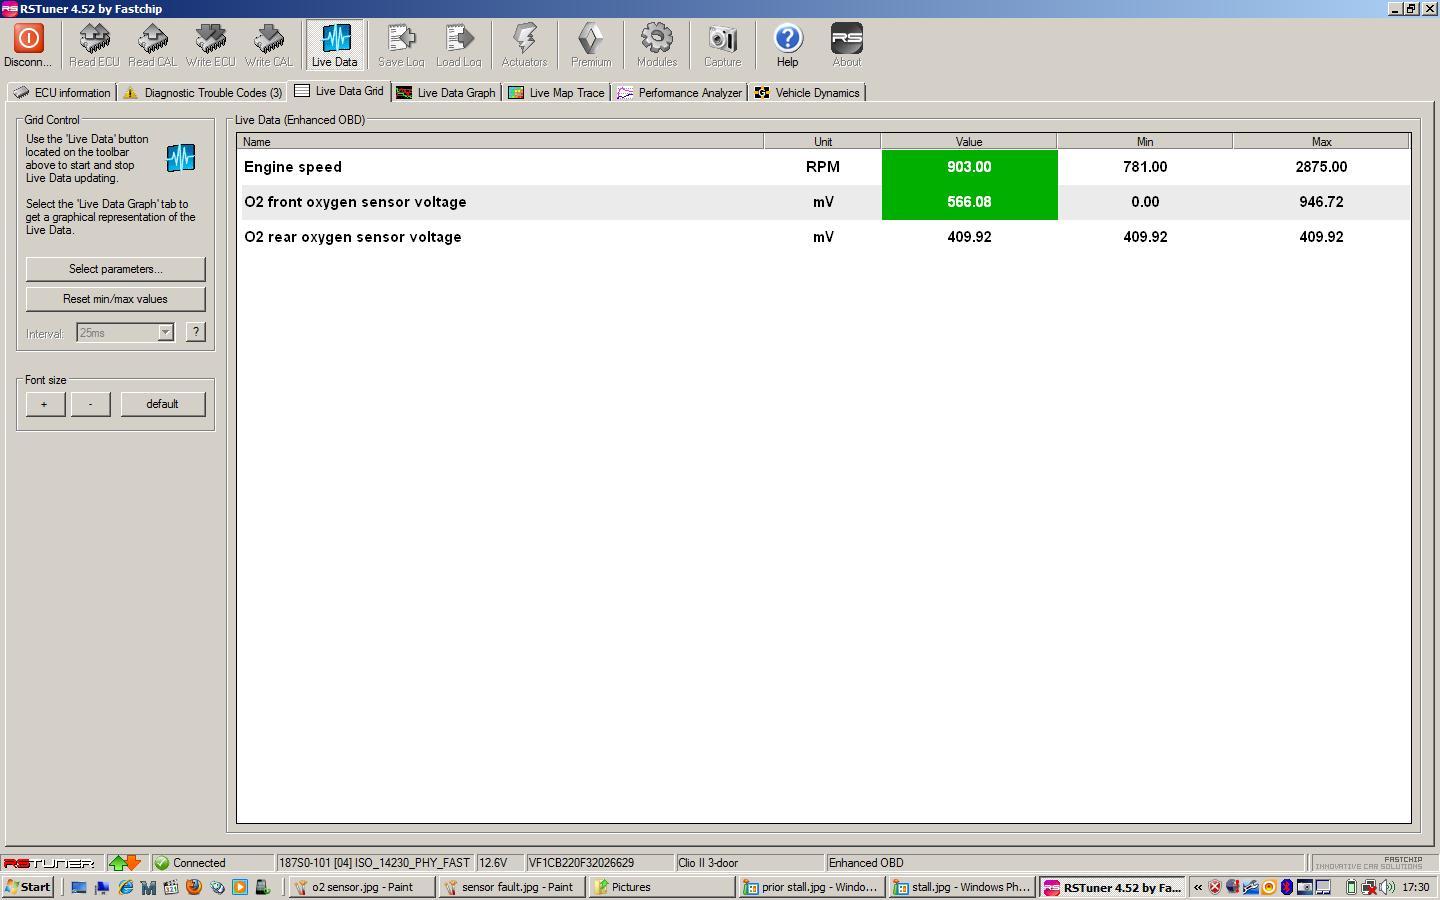Reset font size with default button
The height and width of the screenshot is (900, 1440).
(x=162, y=404)
